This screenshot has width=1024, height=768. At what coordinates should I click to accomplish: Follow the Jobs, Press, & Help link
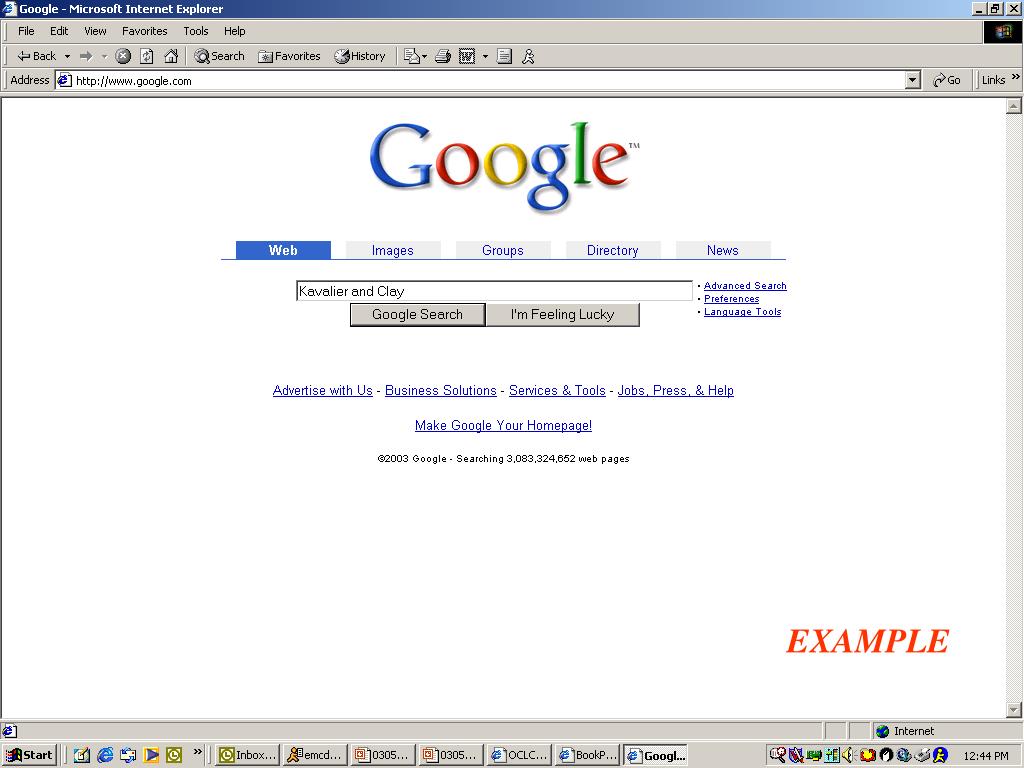coord(676,391)
